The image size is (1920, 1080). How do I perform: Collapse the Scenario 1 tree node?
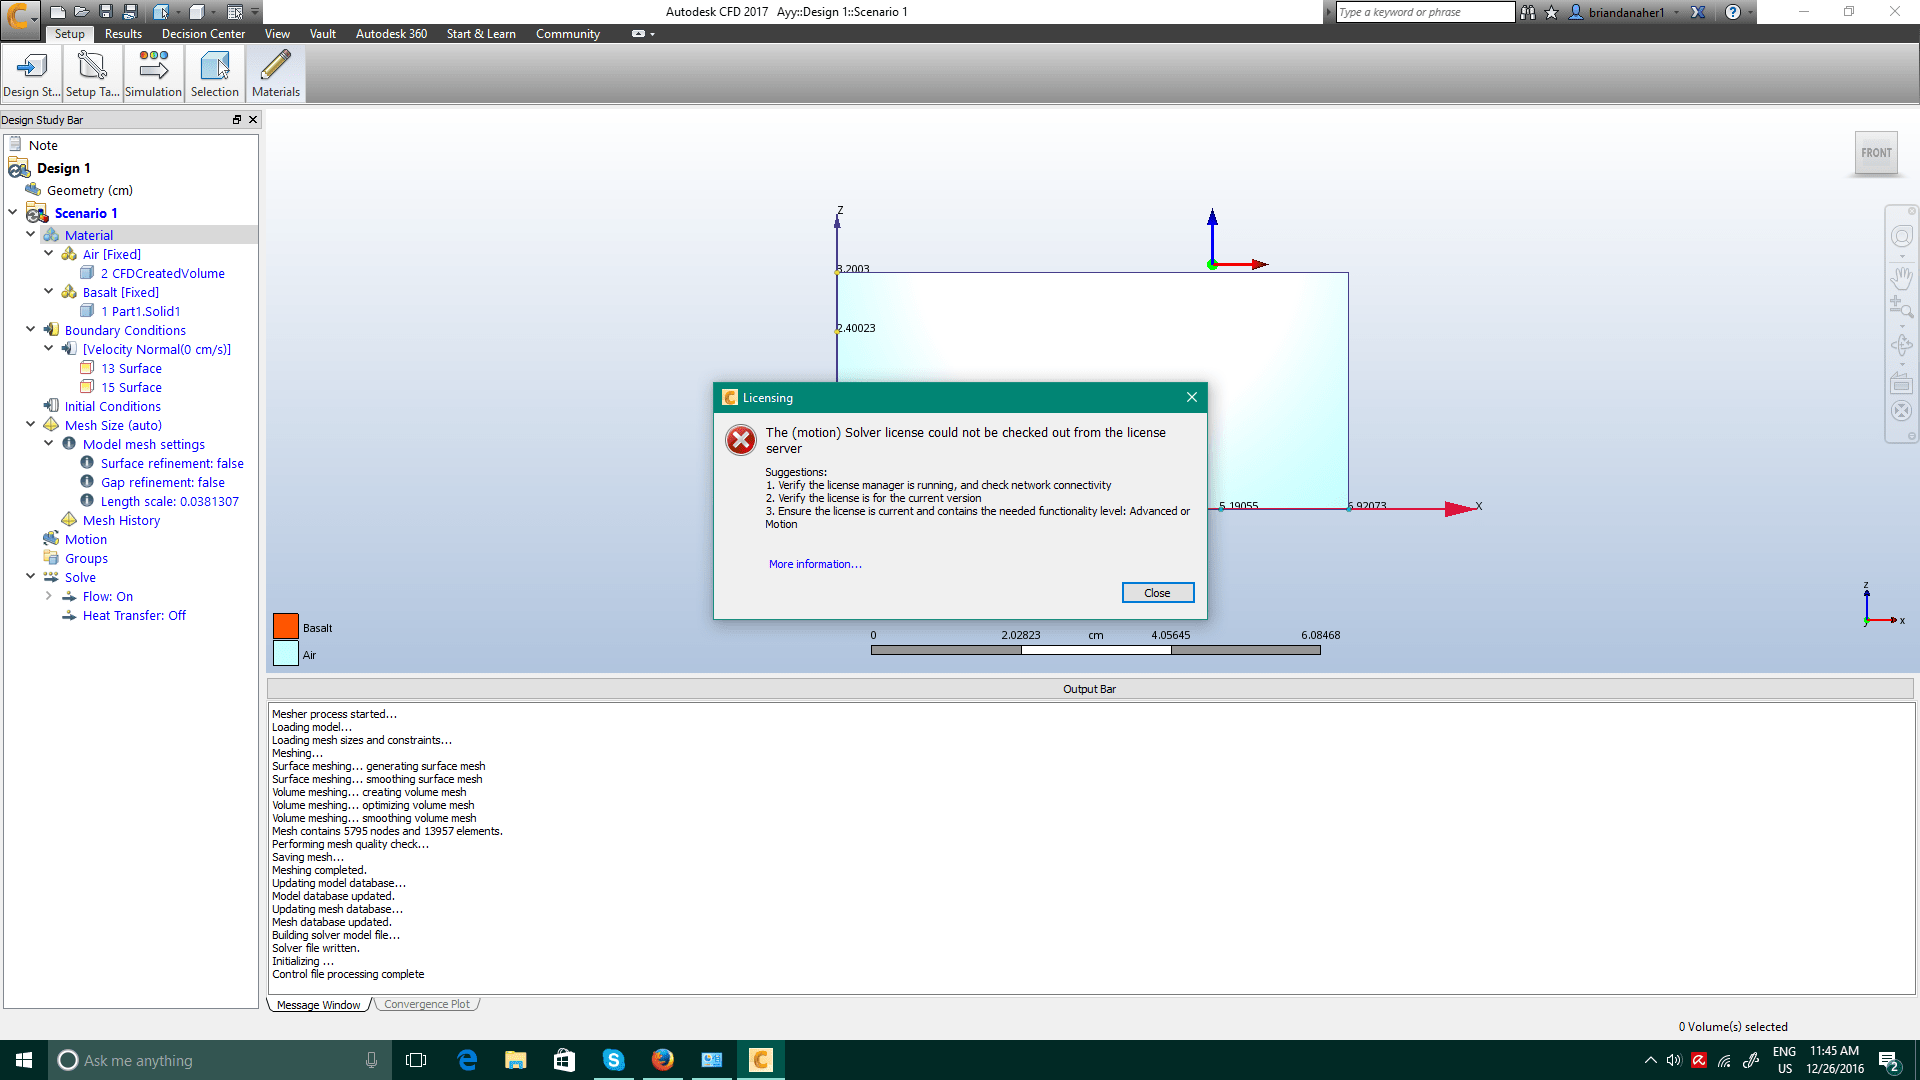pyautogui.click(x=12, y=212)
